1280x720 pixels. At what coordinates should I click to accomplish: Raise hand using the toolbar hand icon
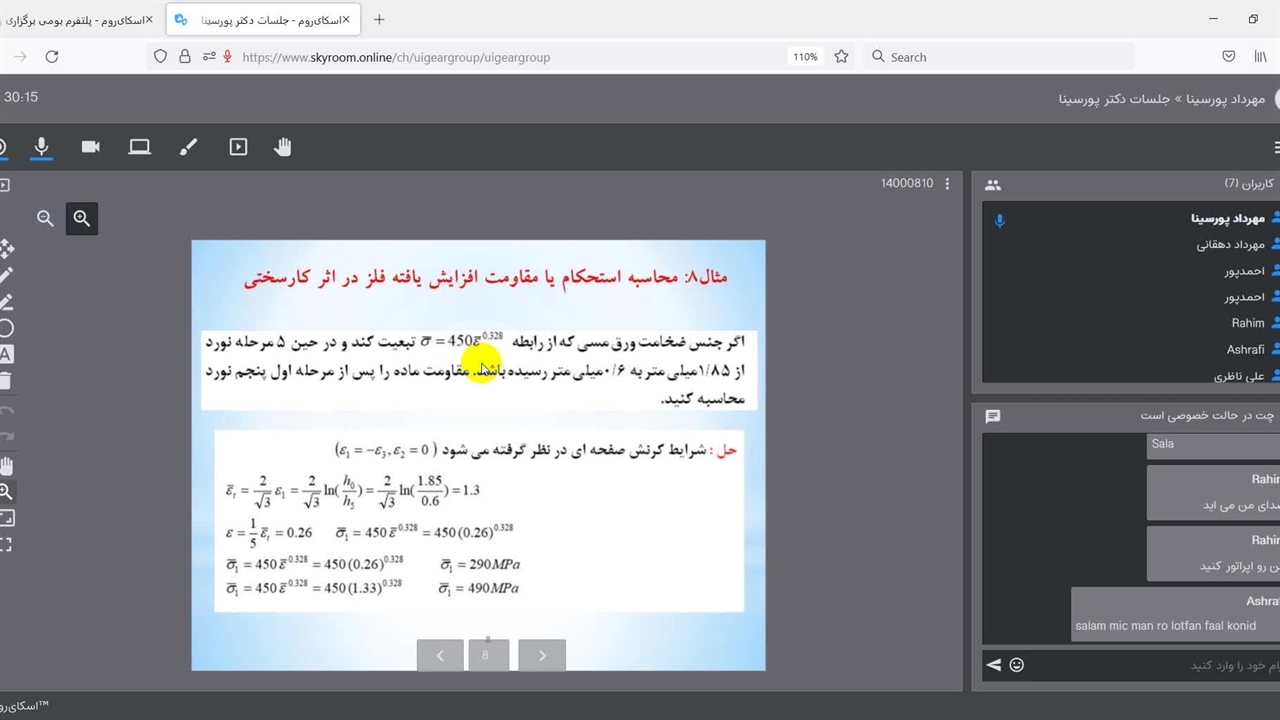click(283, 147)
